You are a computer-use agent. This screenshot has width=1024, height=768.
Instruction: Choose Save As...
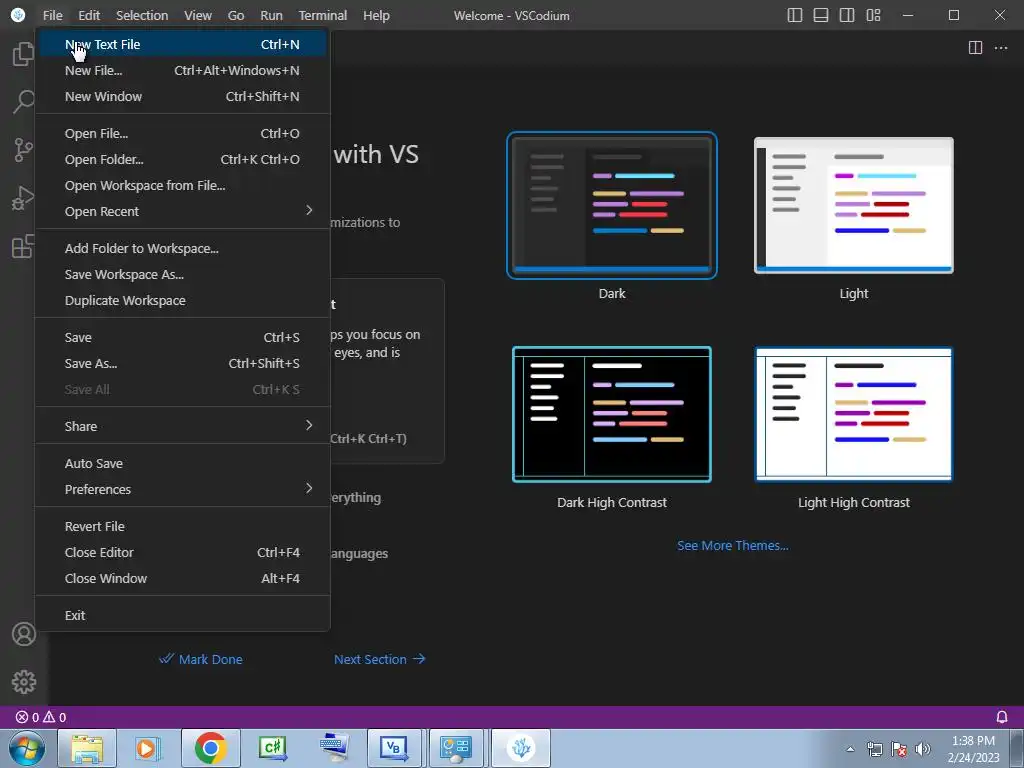pyautogui.click(x=182, y=364)
